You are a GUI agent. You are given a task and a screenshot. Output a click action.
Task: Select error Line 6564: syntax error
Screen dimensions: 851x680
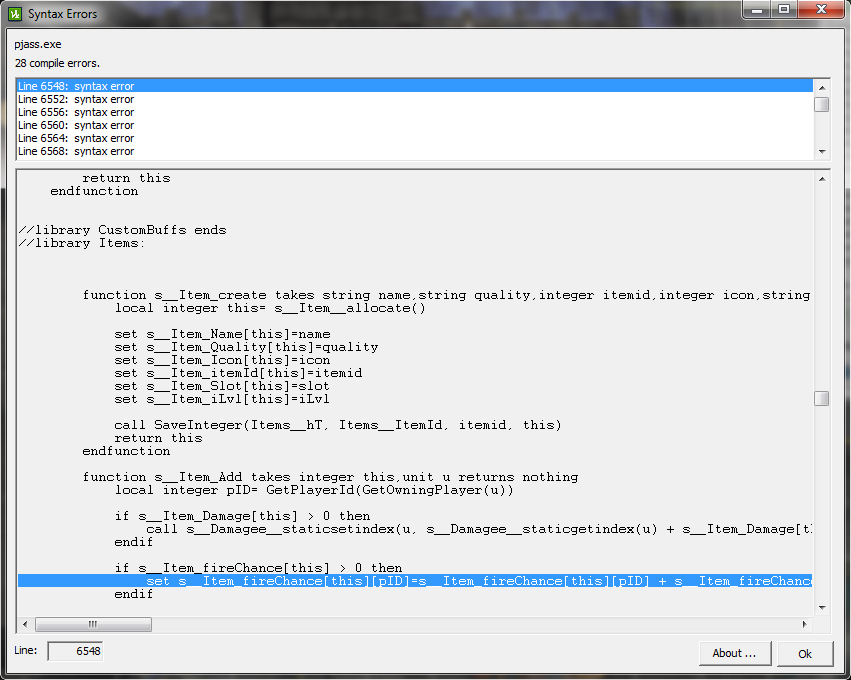coord(415,138)
